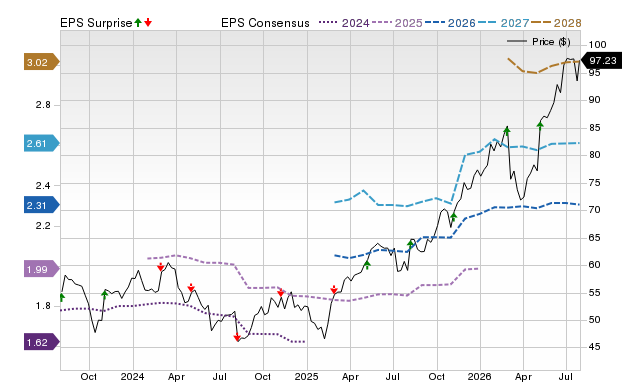The width and height of the screenshot is (640, 382).
Task: Click the Price ($) legend entry
Action: [538, 42]
